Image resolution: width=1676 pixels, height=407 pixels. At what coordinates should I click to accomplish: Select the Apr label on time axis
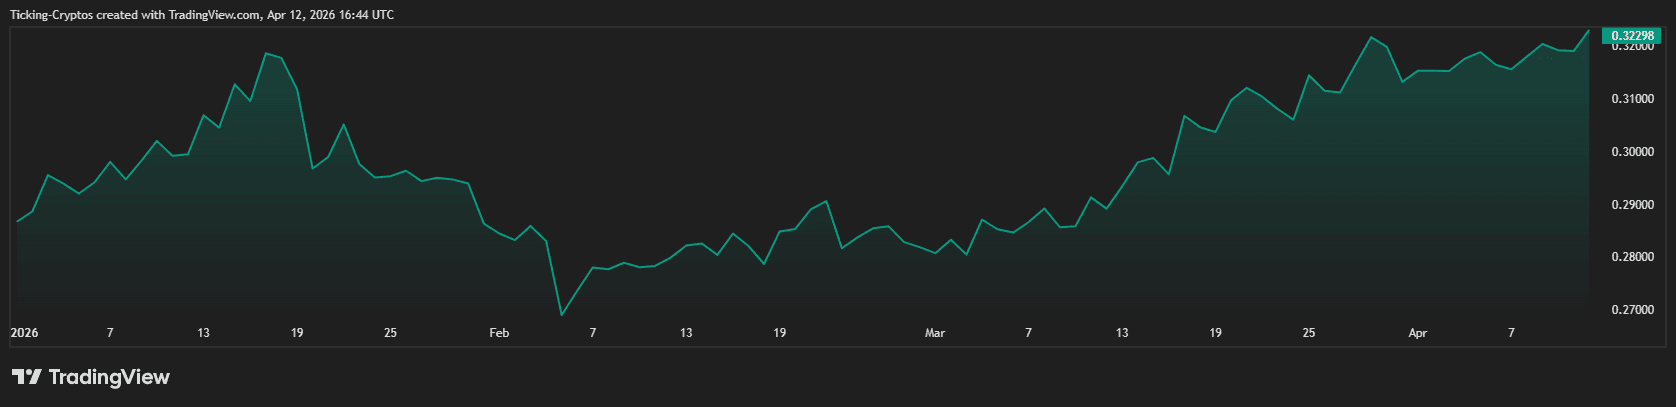[x=1417, y=333]
